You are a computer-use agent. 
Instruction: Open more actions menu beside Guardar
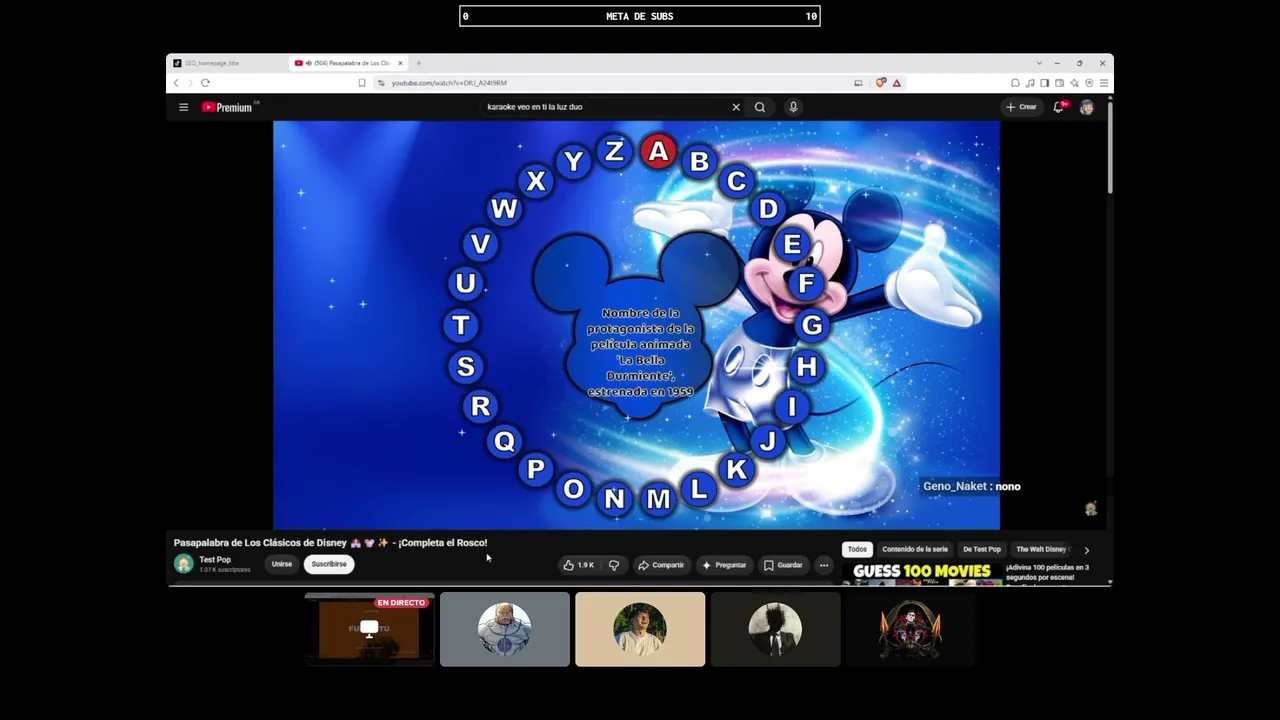pyautogui.click(x=824, y=565)
